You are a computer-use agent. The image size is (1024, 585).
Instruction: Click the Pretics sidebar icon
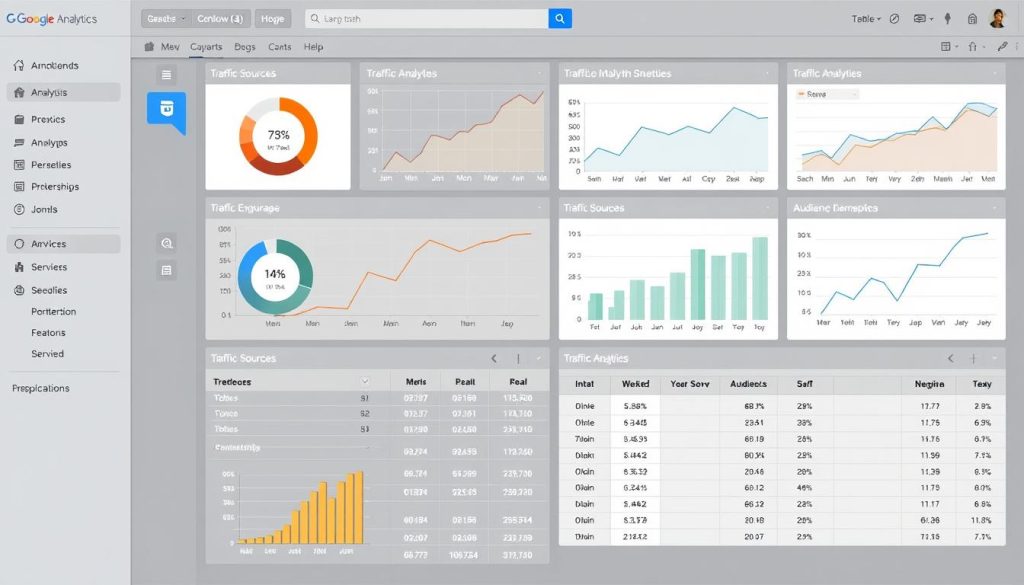[x=19, y=119]
